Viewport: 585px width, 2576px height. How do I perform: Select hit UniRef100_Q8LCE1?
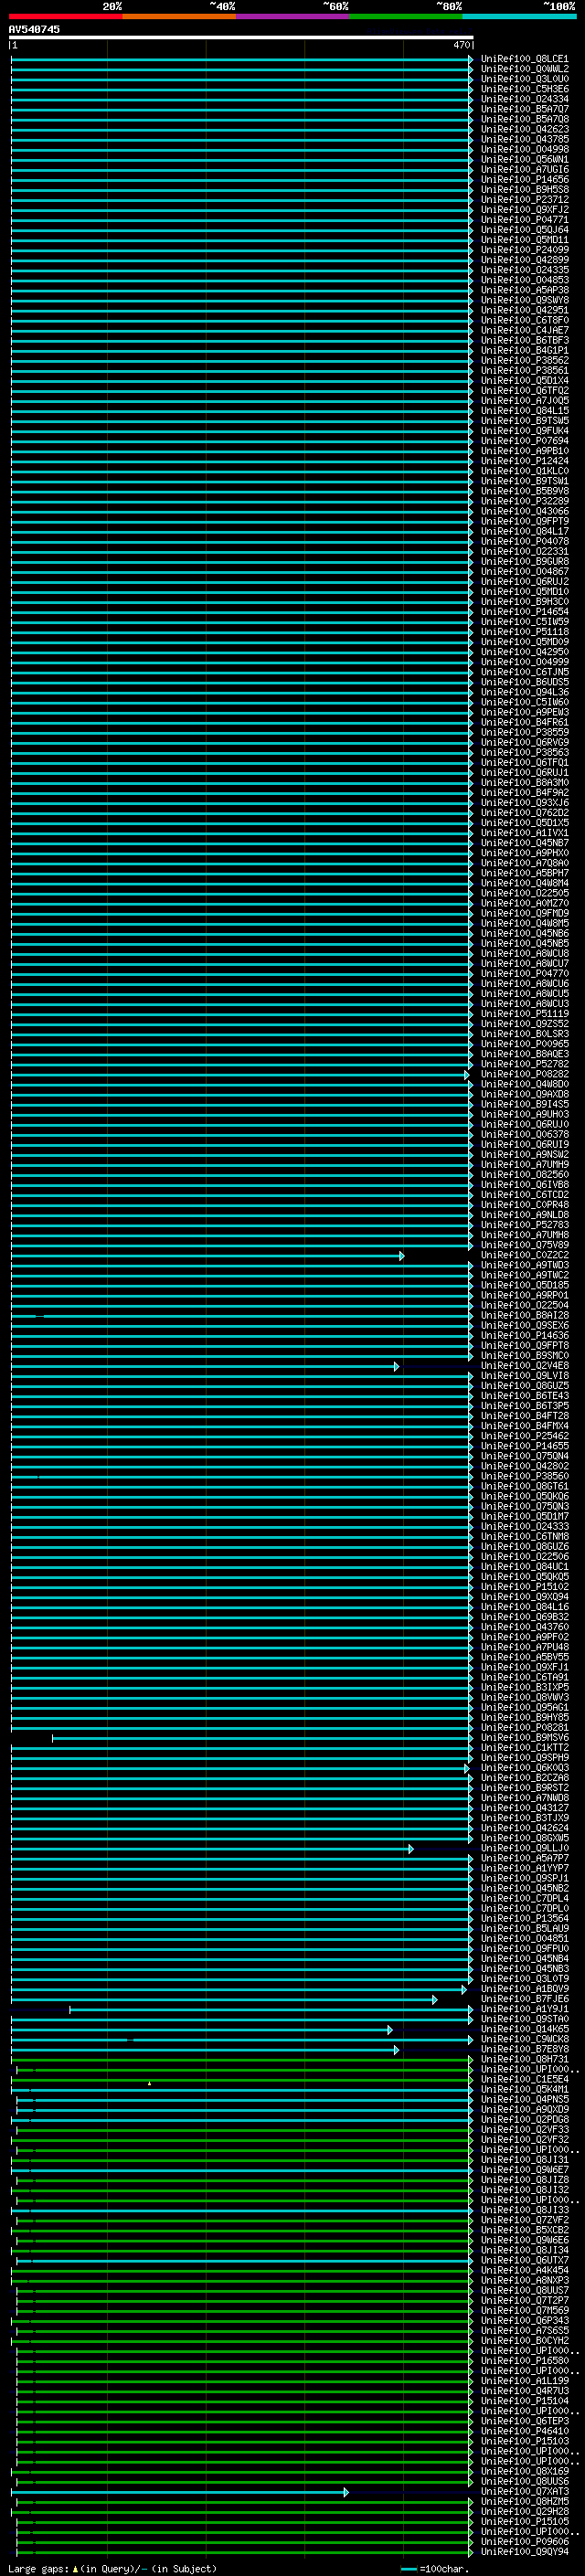[x=524, y=59]
